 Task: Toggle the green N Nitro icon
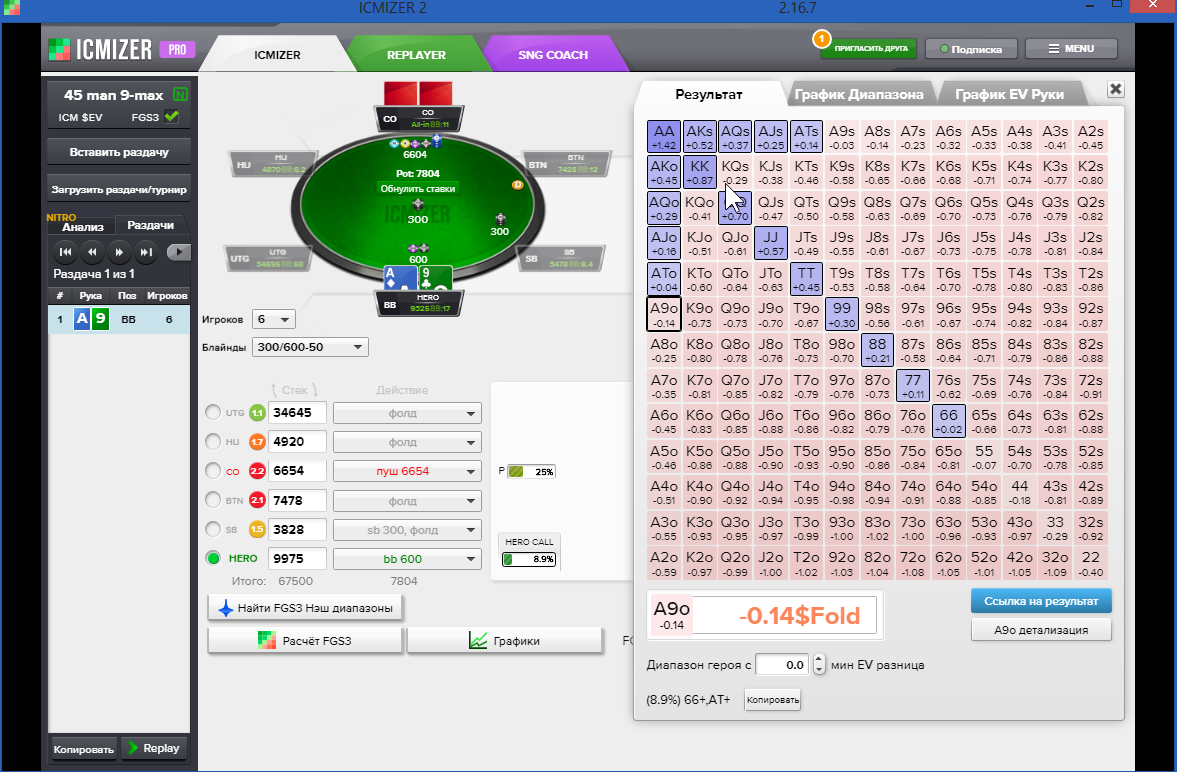pyautogui.click(x=180, y=95)
